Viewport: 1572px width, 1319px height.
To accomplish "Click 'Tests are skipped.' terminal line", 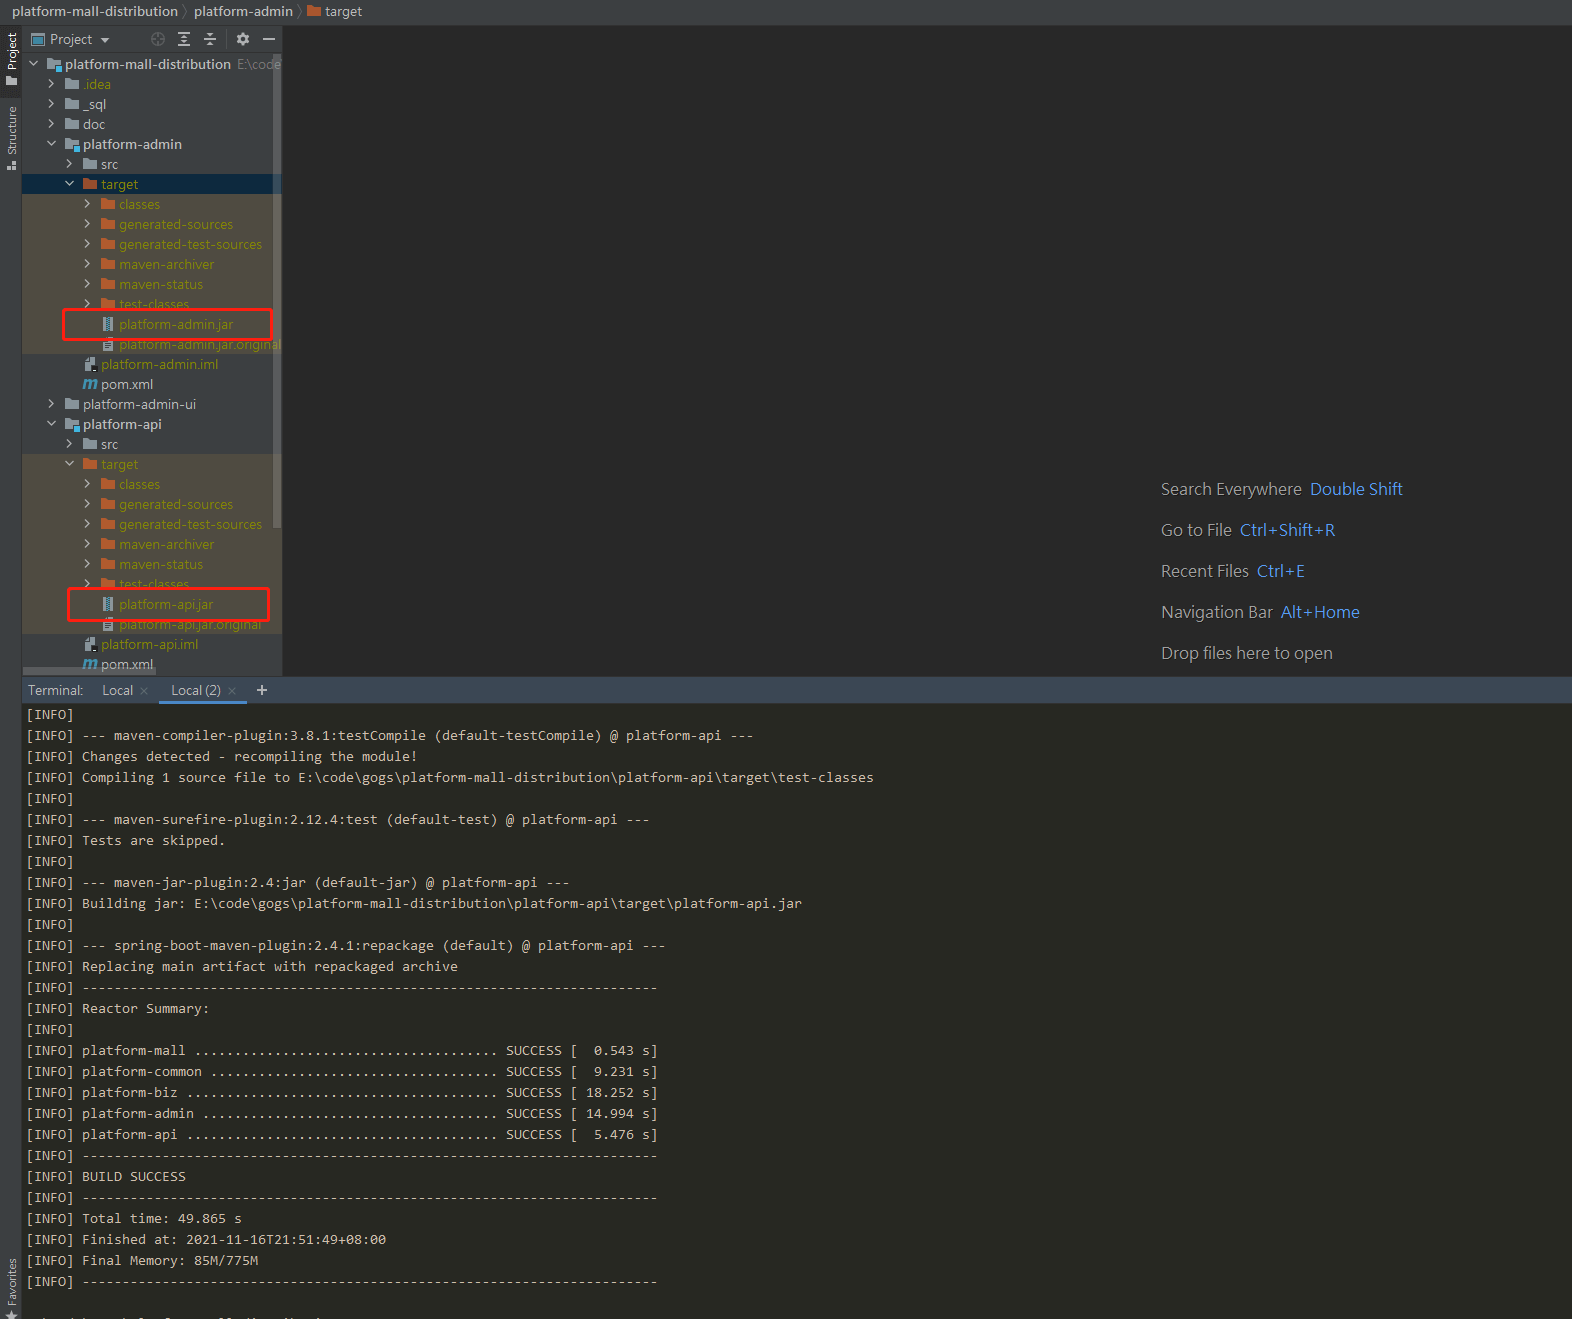I will click(x=154, y=841).
